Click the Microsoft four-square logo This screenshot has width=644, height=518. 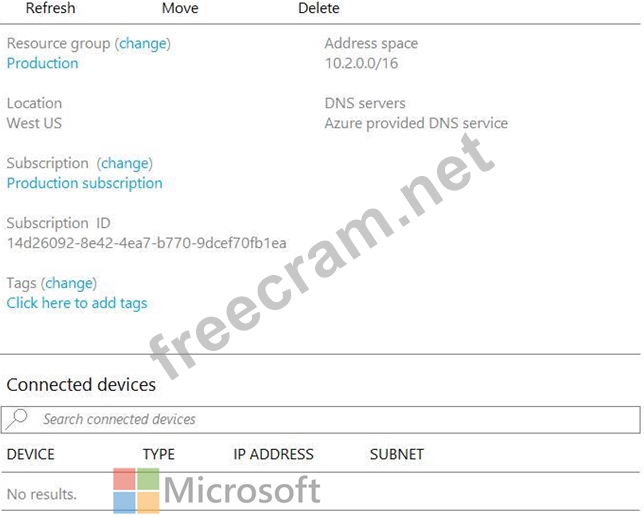[x=136, y=490]
